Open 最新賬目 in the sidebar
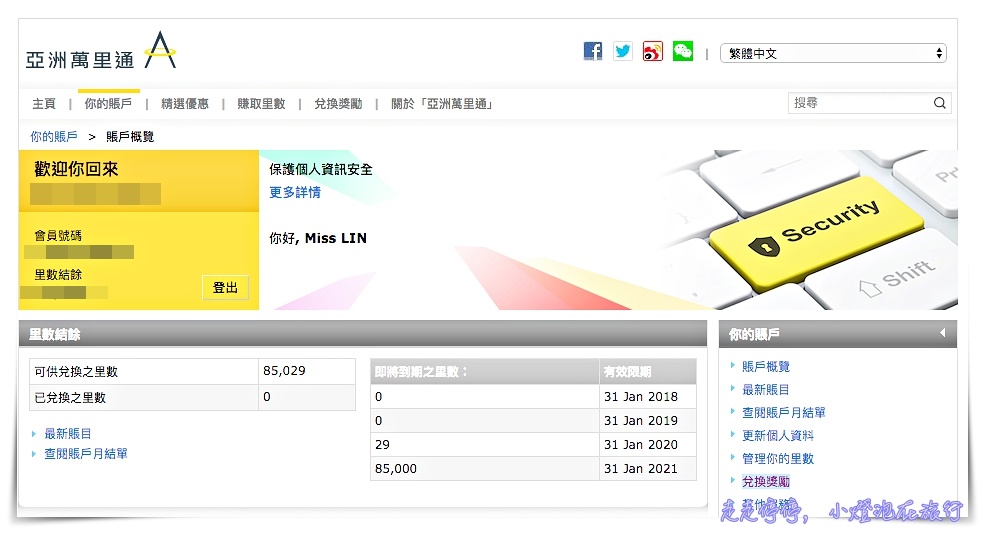 (x=766, y=390)
